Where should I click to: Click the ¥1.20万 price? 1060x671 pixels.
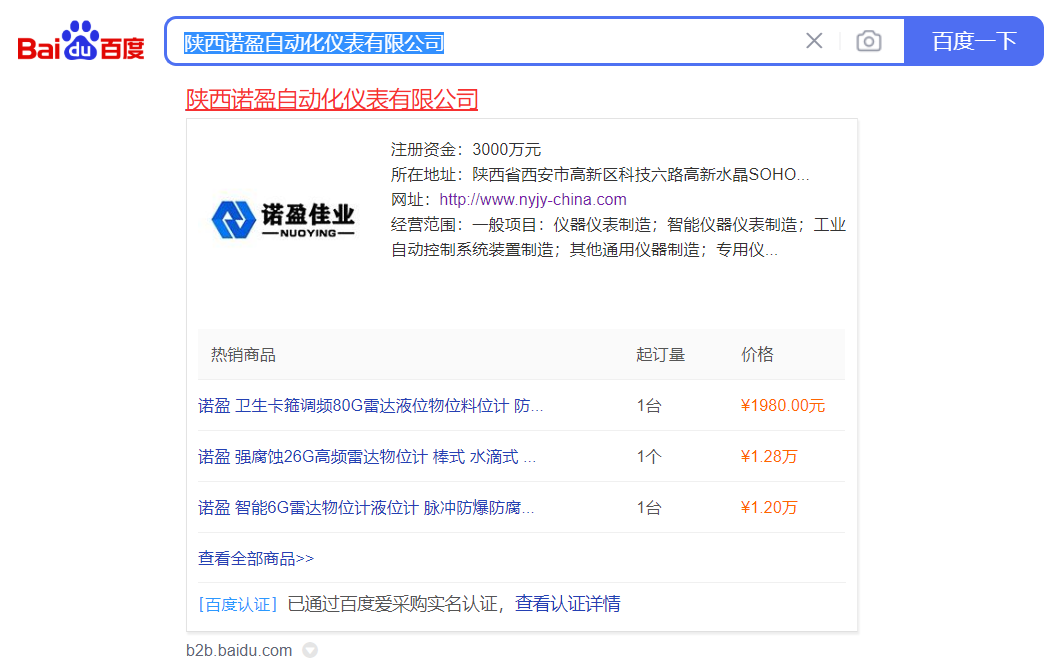pyautogui.click(x=769, y=508)
